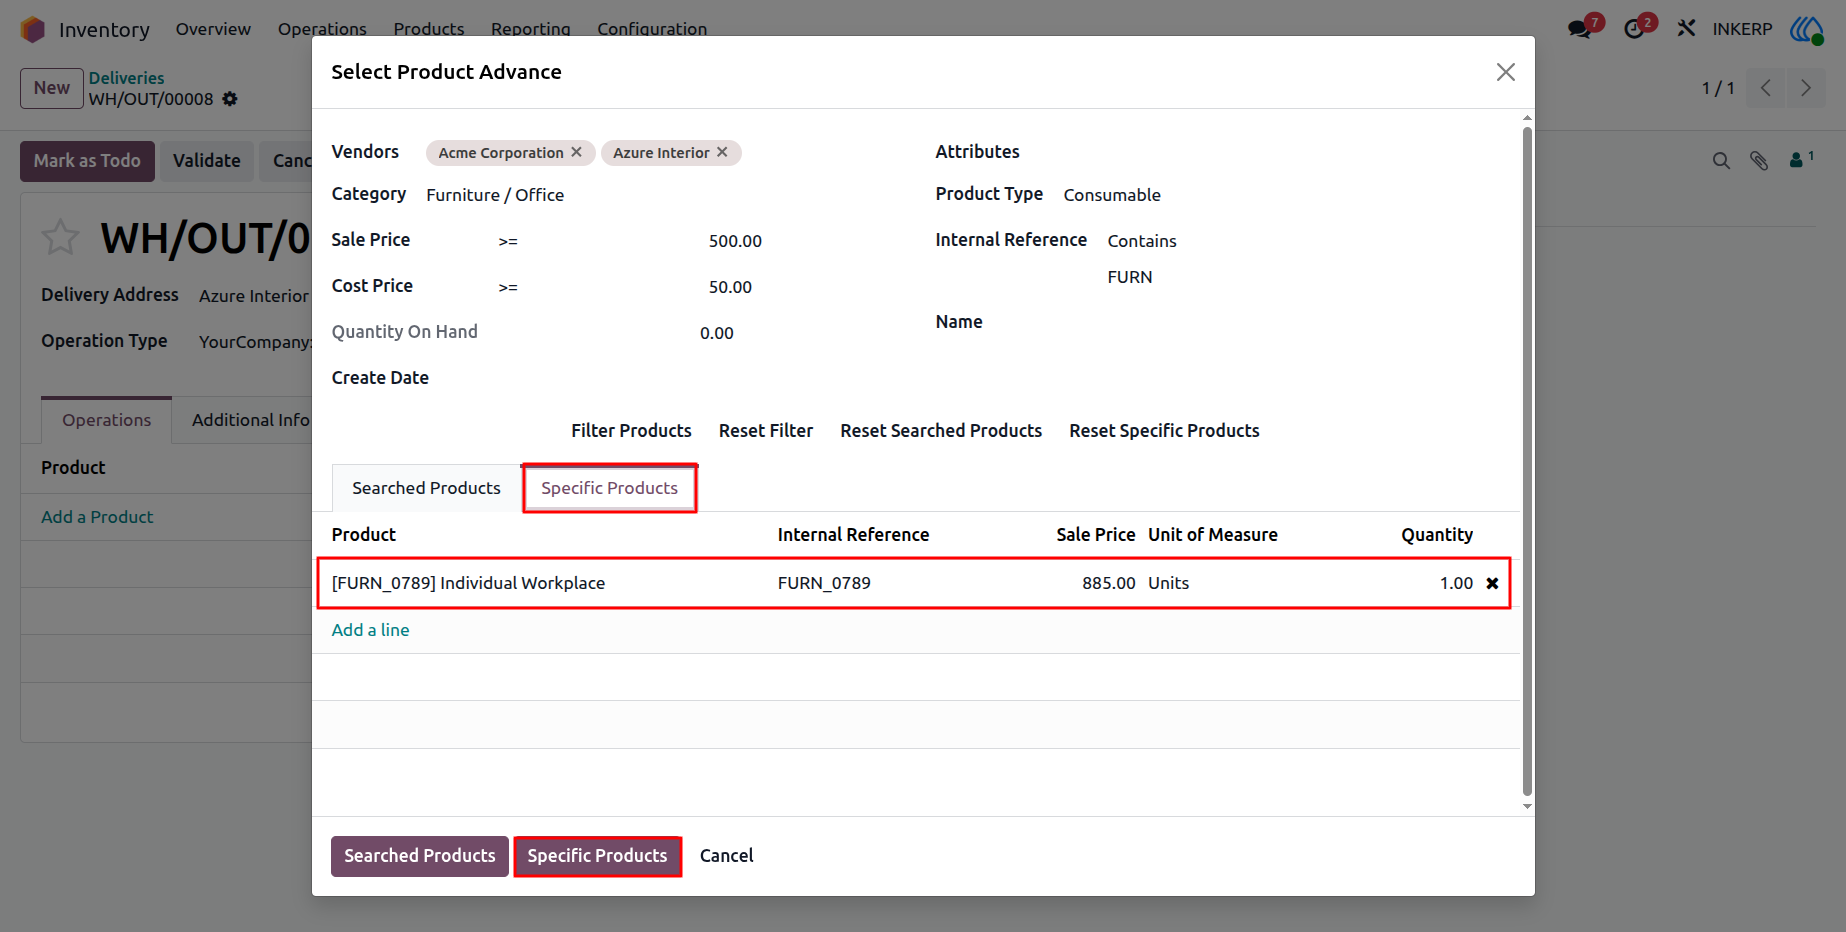Screen dimensions: 1846x932
Task: Open the activities clock icon
Action: [x=1634, y=29]
